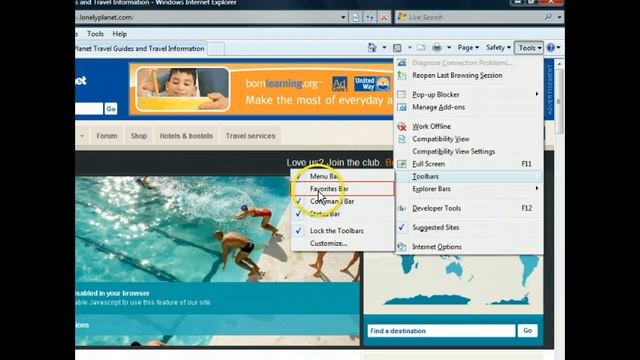Click the Pop-up Blocker icon

coord(402,94)
